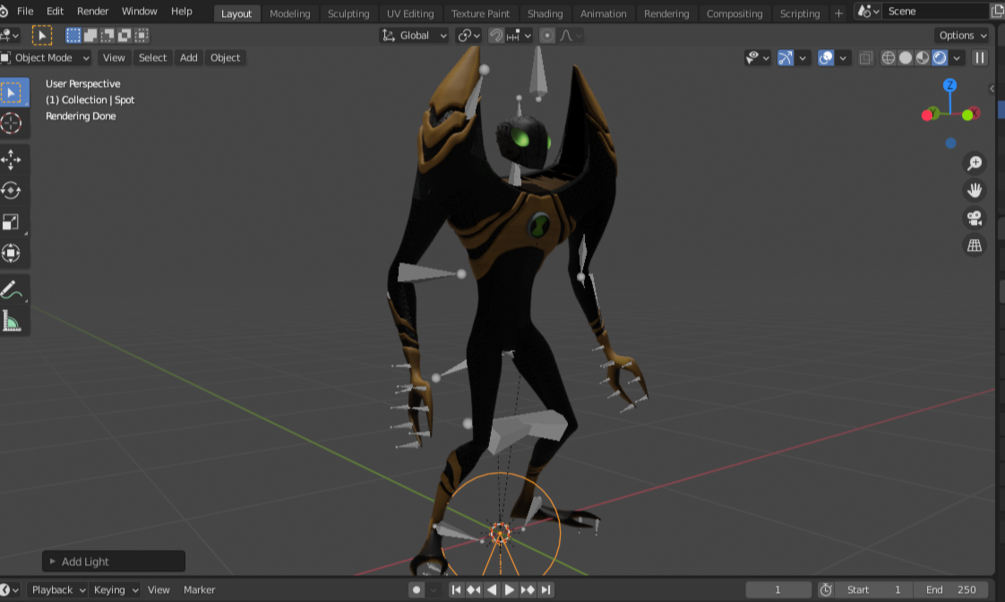1005x602 pixels.
Task: Activate the Cursor tool
Action: click(12, 123)
